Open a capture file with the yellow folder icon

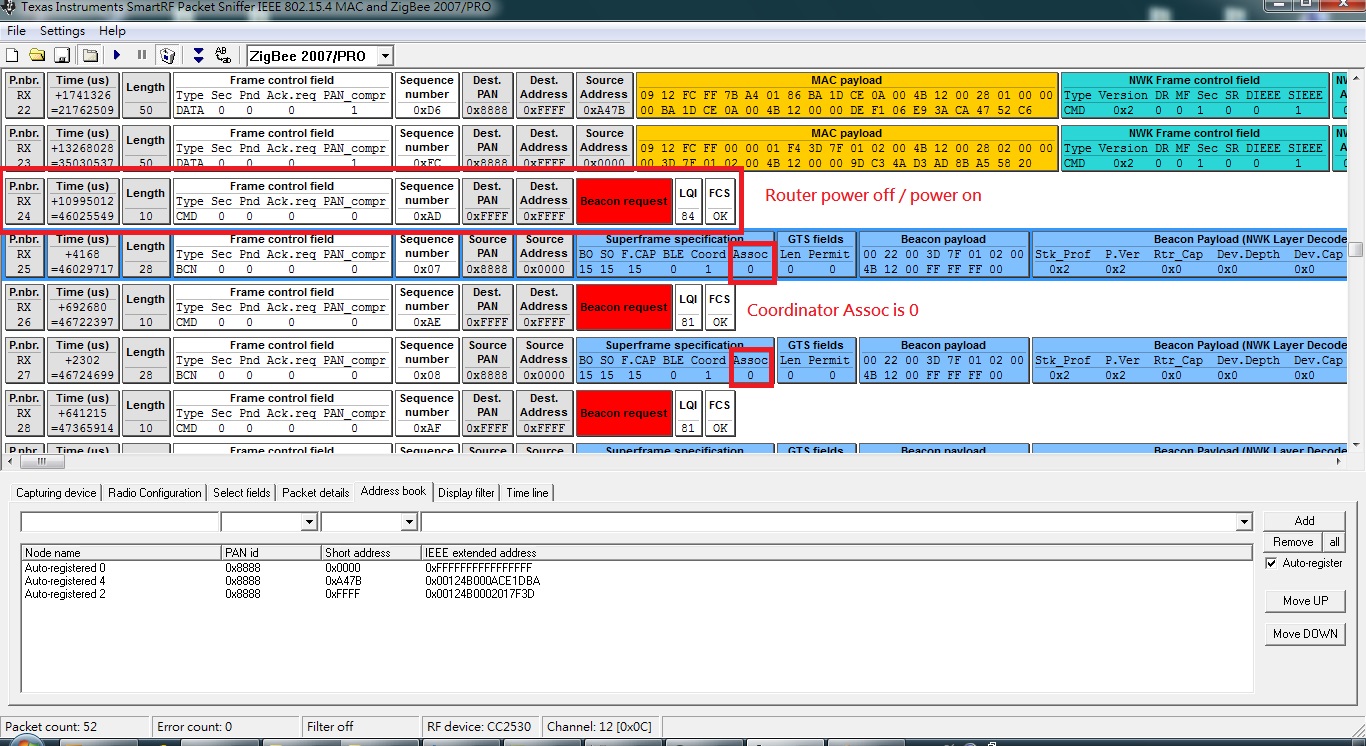point(37,56)
